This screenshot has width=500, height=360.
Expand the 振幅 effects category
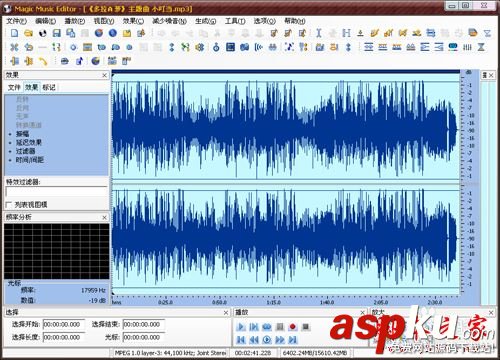coord(22,134)
